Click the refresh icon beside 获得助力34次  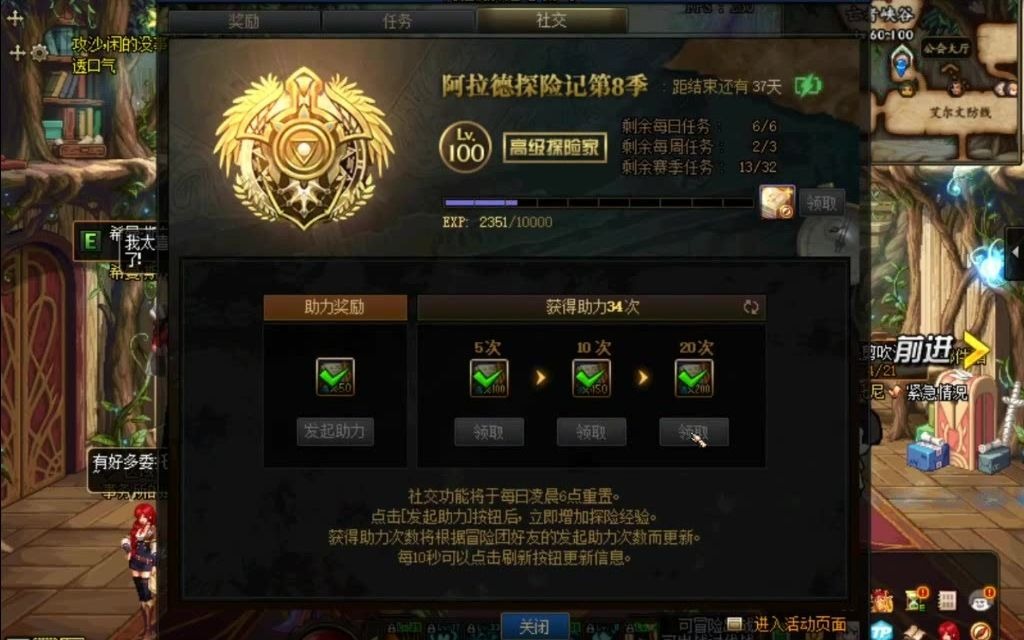(x=751, y=307)
